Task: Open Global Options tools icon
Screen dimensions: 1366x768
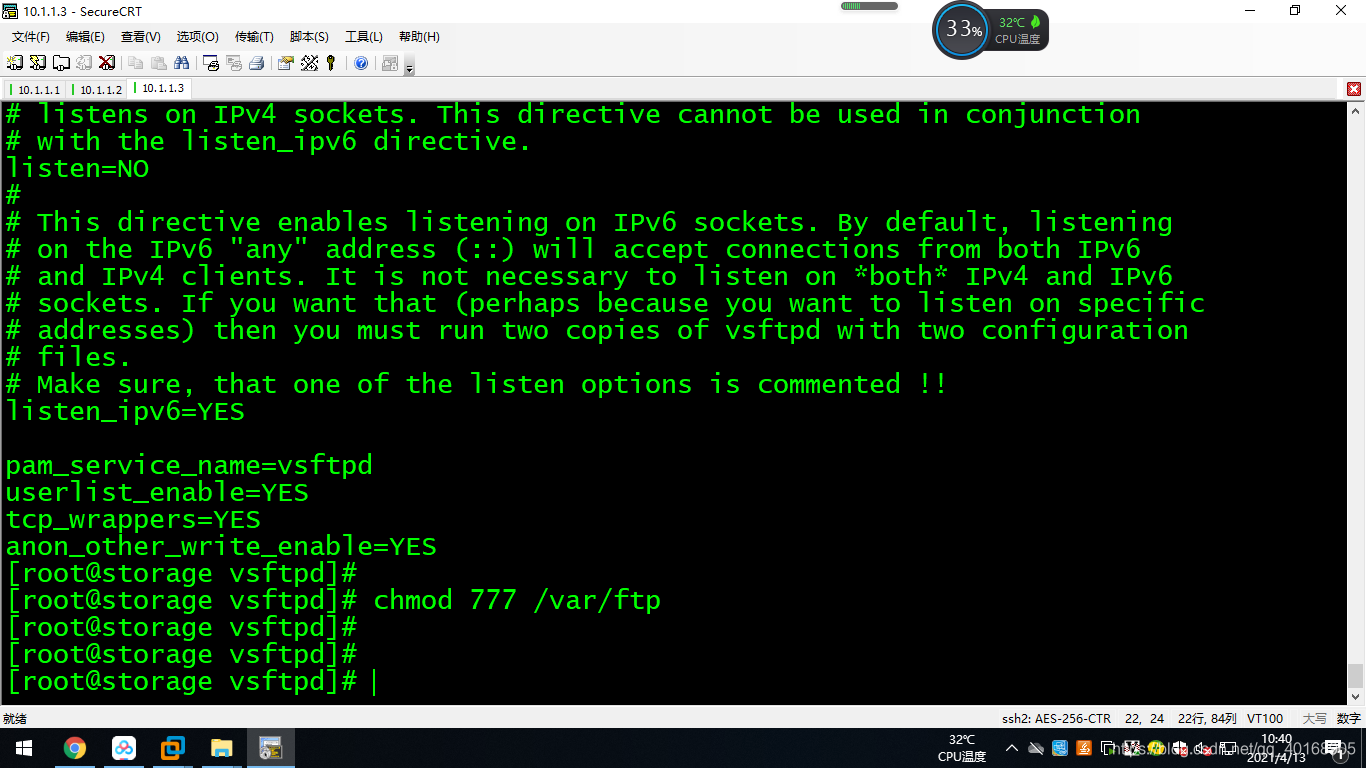Action: pyautogui.click(x=309, y=63)
